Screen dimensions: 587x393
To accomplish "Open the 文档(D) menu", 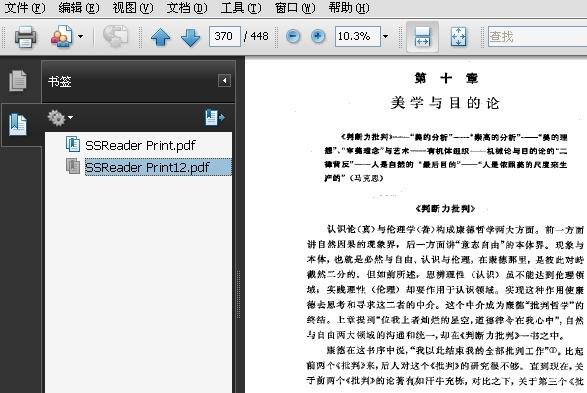I will (186, 7).
